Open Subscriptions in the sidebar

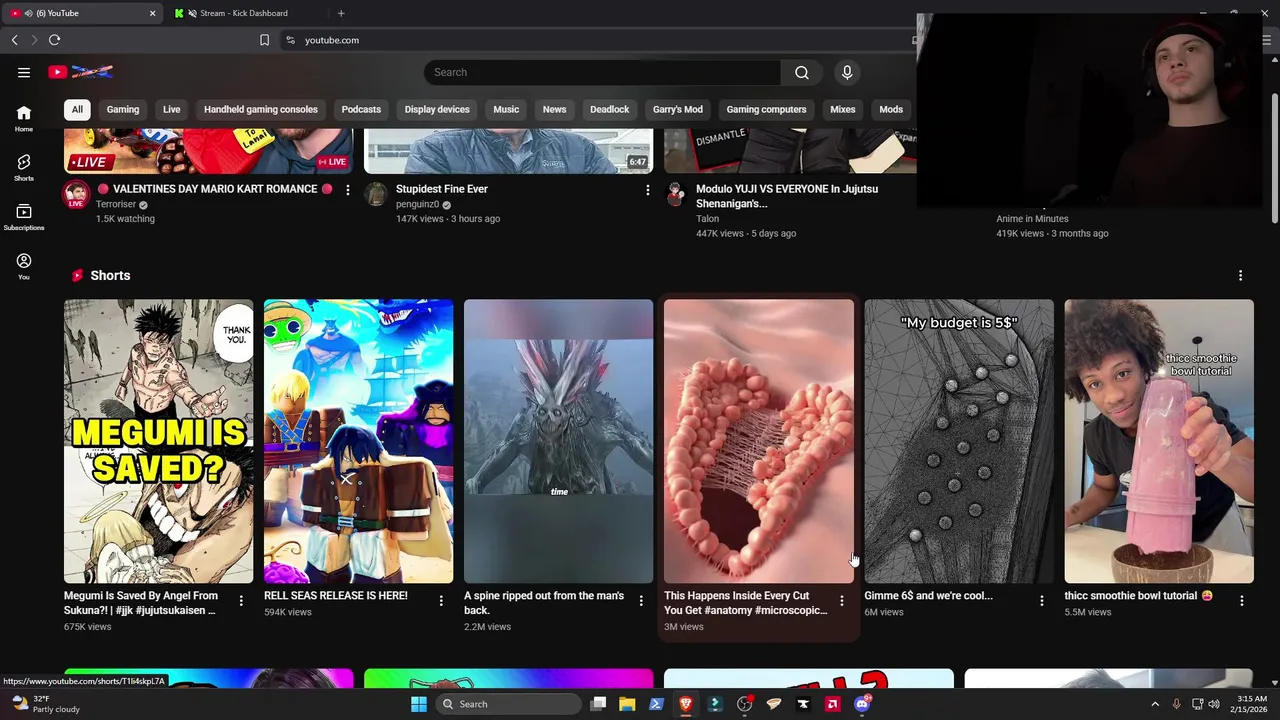pos(24,217)
